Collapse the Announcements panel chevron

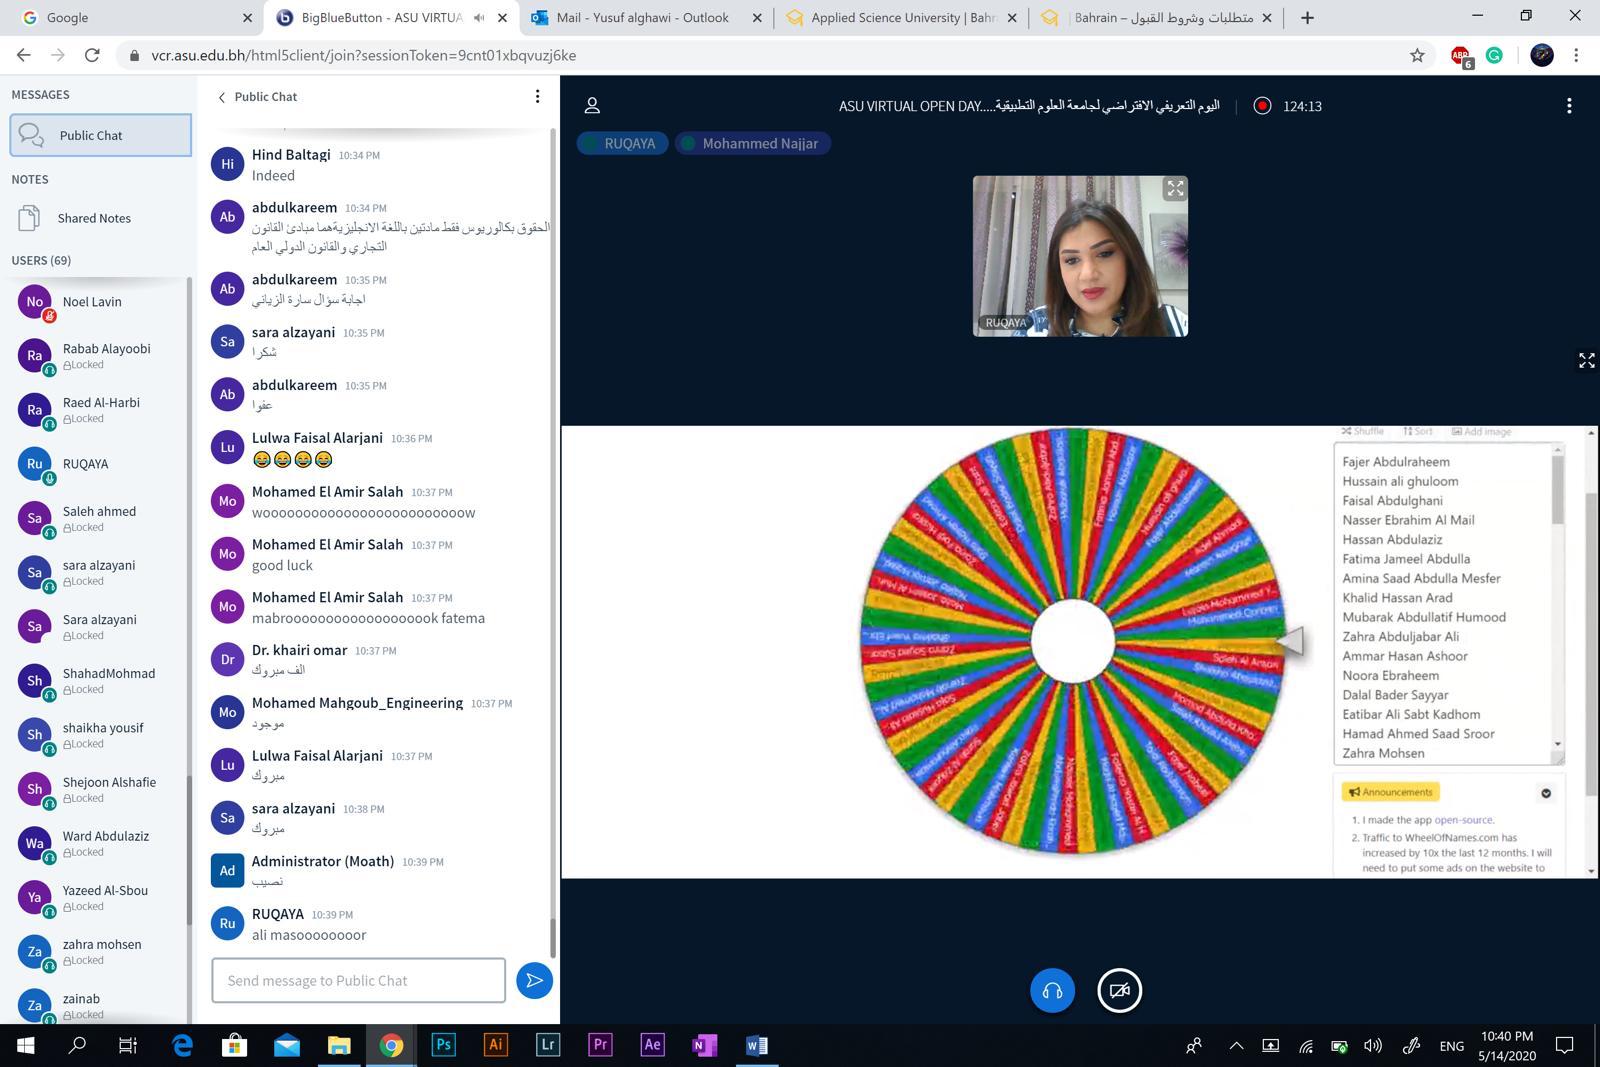coord(1546,793)
